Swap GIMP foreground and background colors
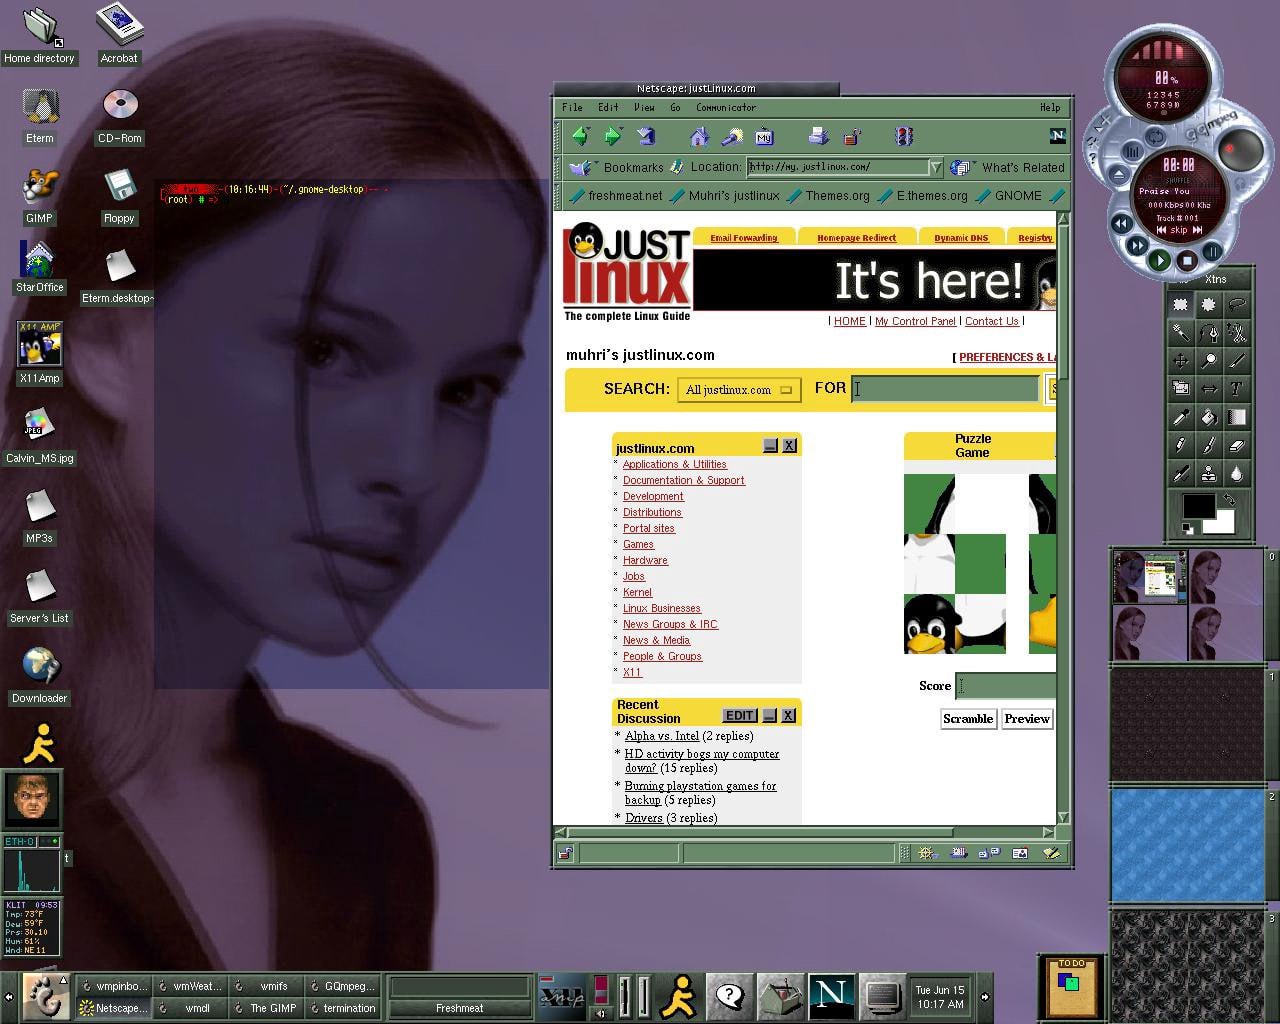Screen dimensions: 1280x1024 point(1229,500)
